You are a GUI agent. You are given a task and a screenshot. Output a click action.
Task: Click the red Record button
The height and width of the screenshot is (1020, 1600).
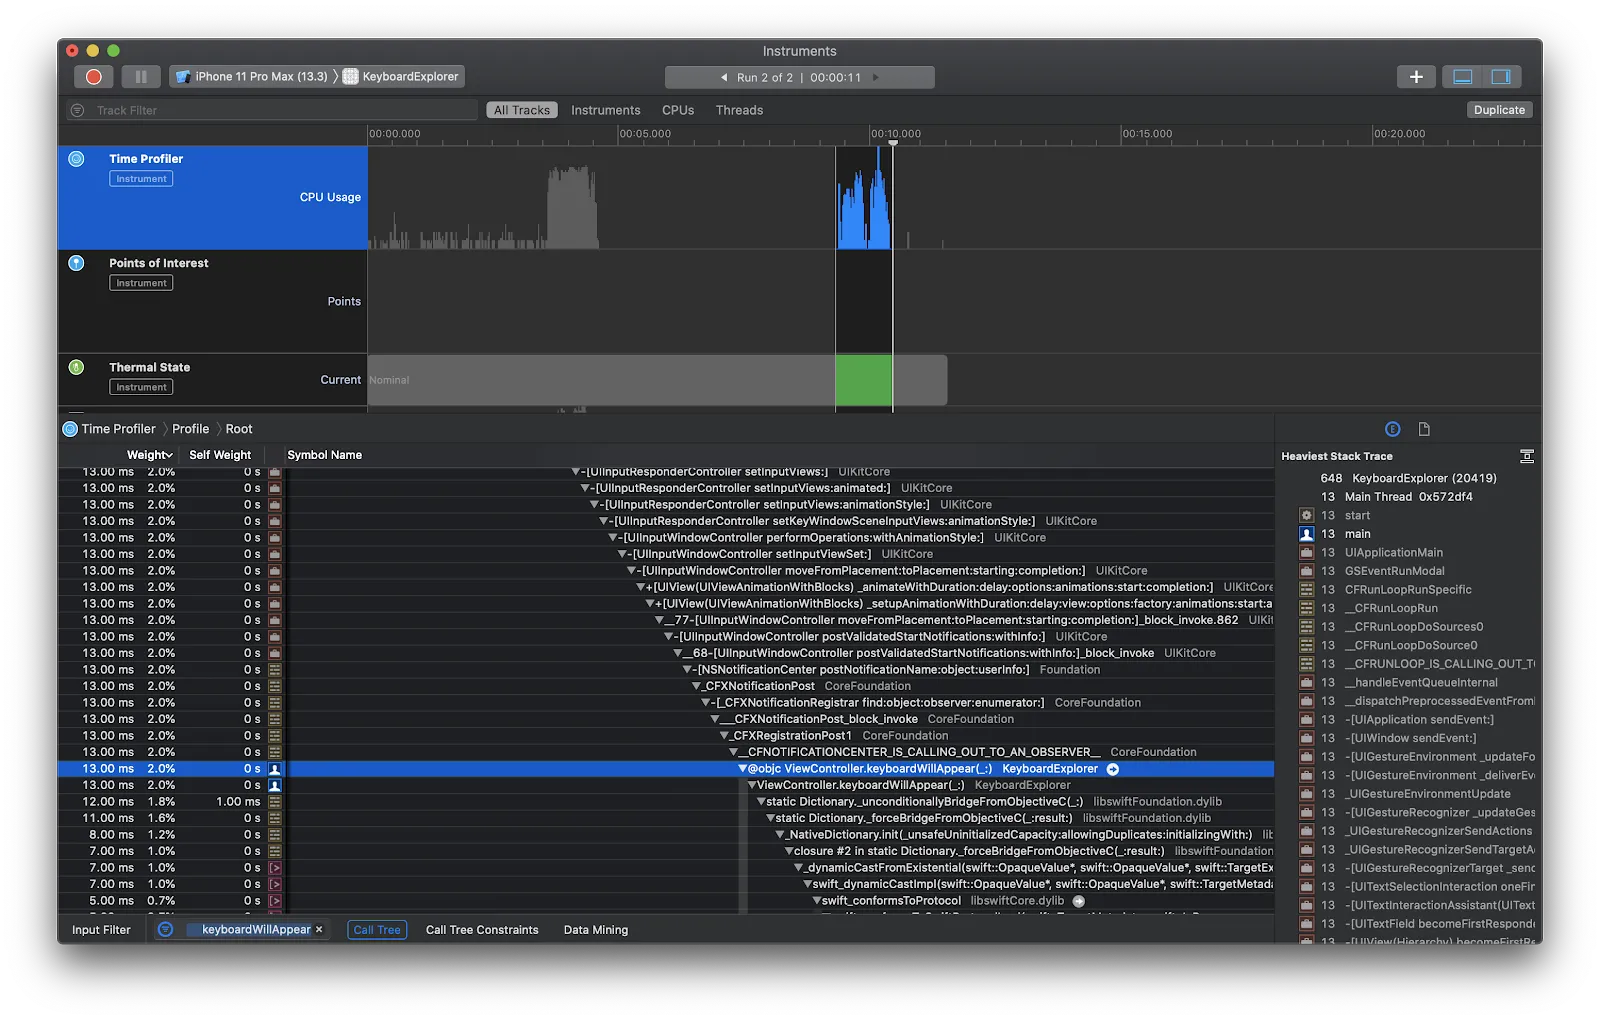(93, 77)
